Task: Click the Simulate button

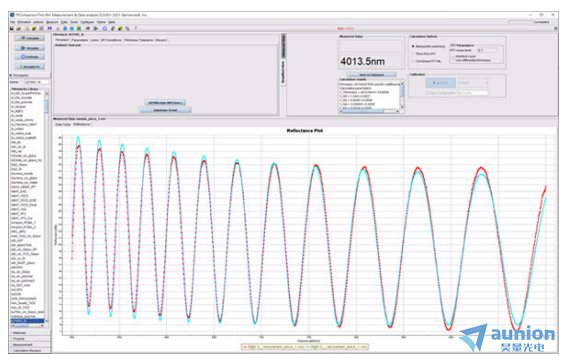Action: 30,48
